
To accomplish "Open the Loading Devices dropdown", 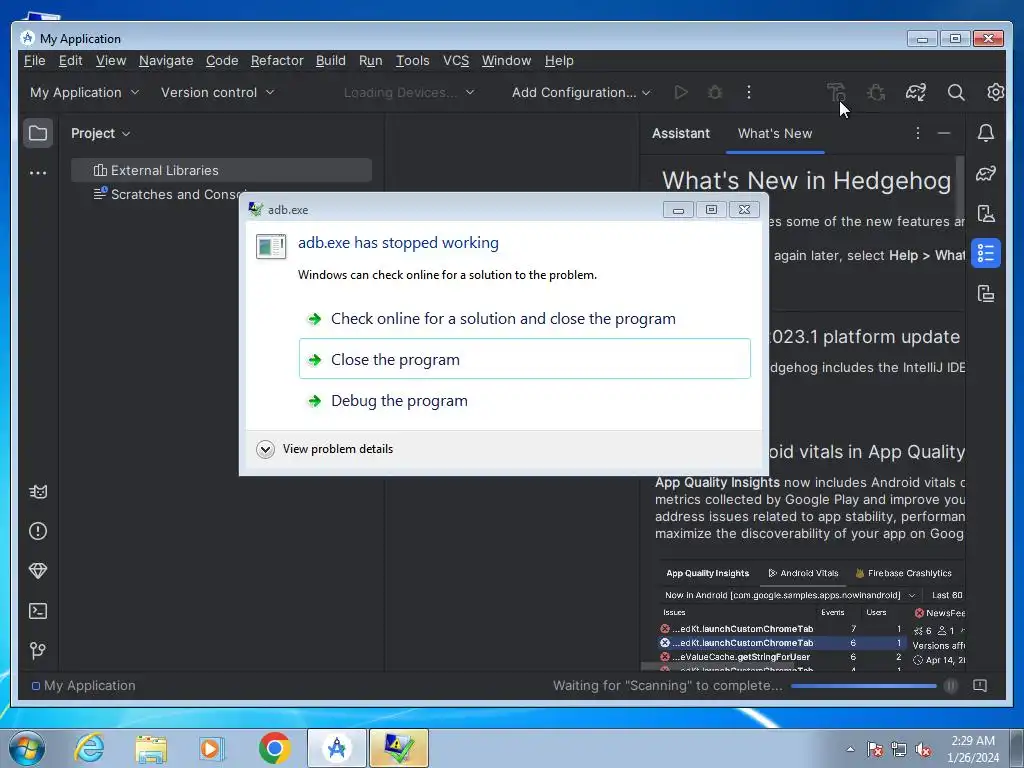I will pos(409,92).
